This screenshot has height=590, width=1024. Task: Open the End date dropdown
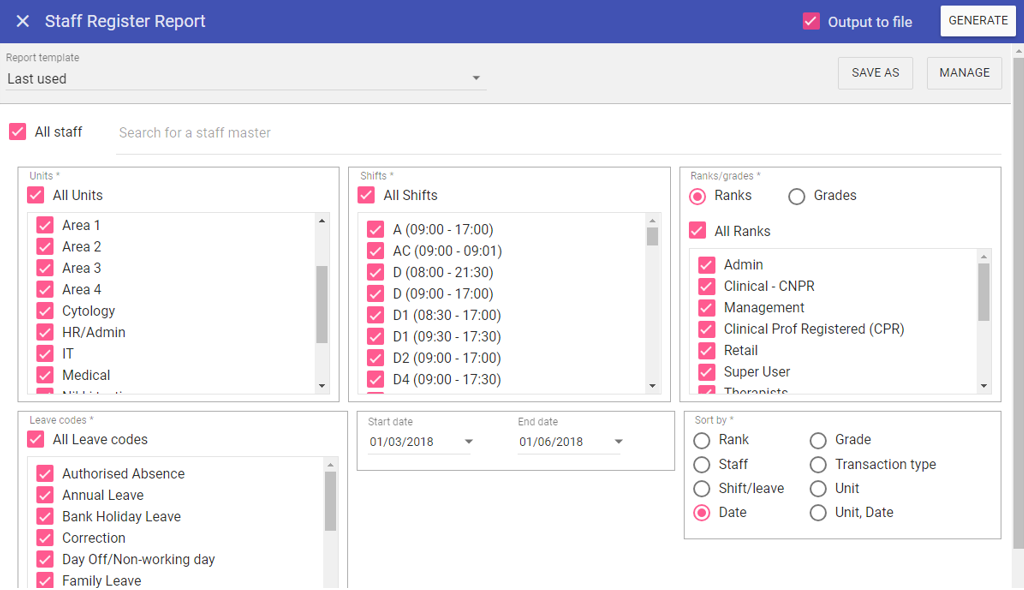pos(618,442)
